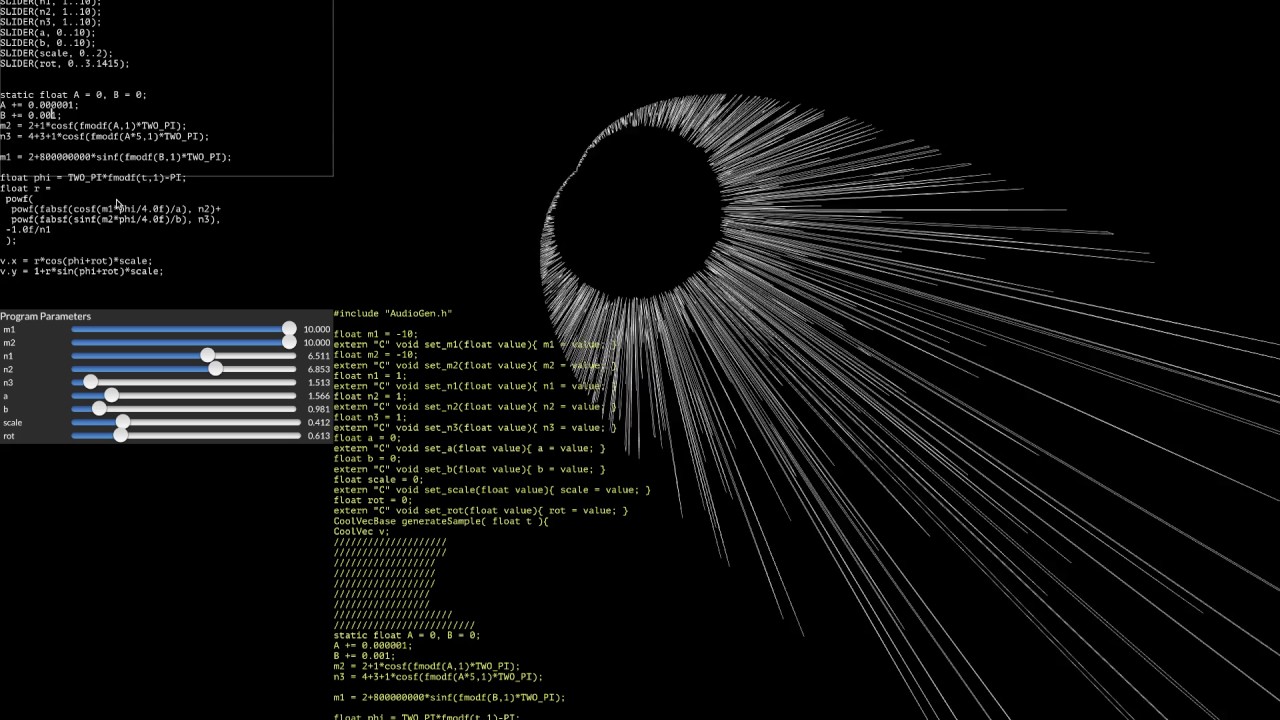1280x720 pixels.
Task: Click the scale slider handle
Action: (x=122, y=422)
